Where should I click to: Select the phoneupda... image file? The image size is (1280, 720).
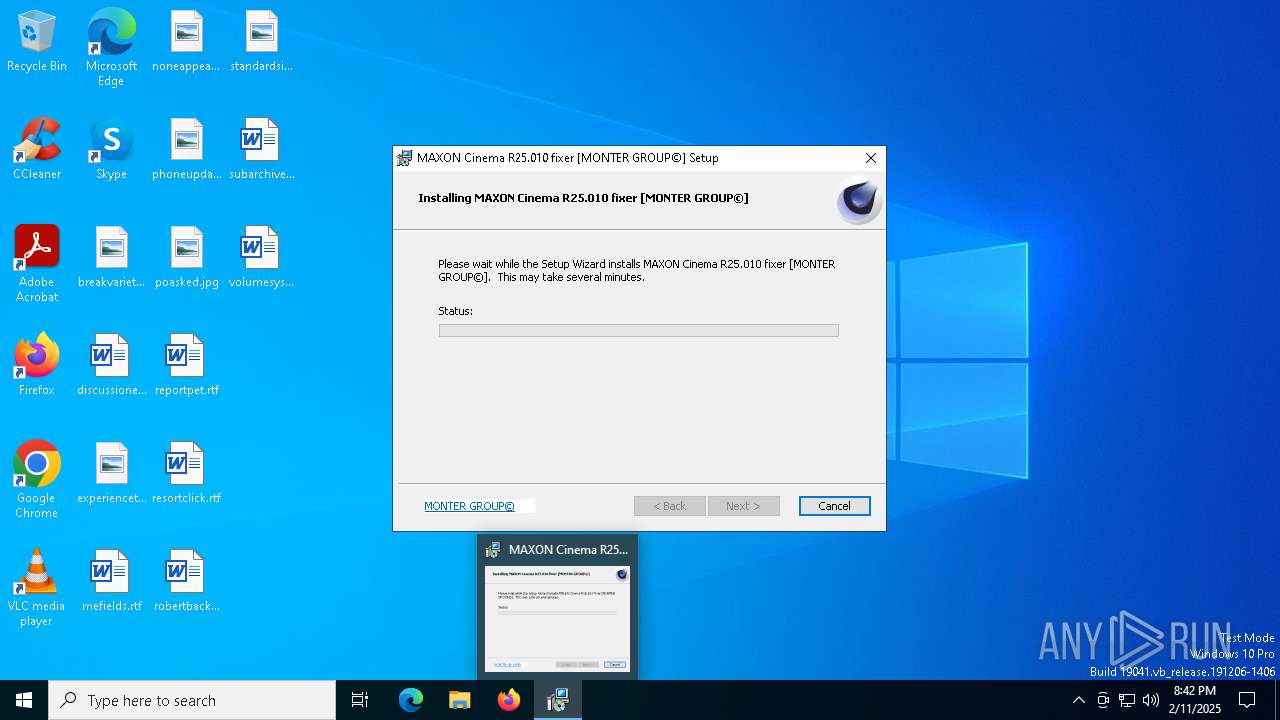(x=186, y=150)
